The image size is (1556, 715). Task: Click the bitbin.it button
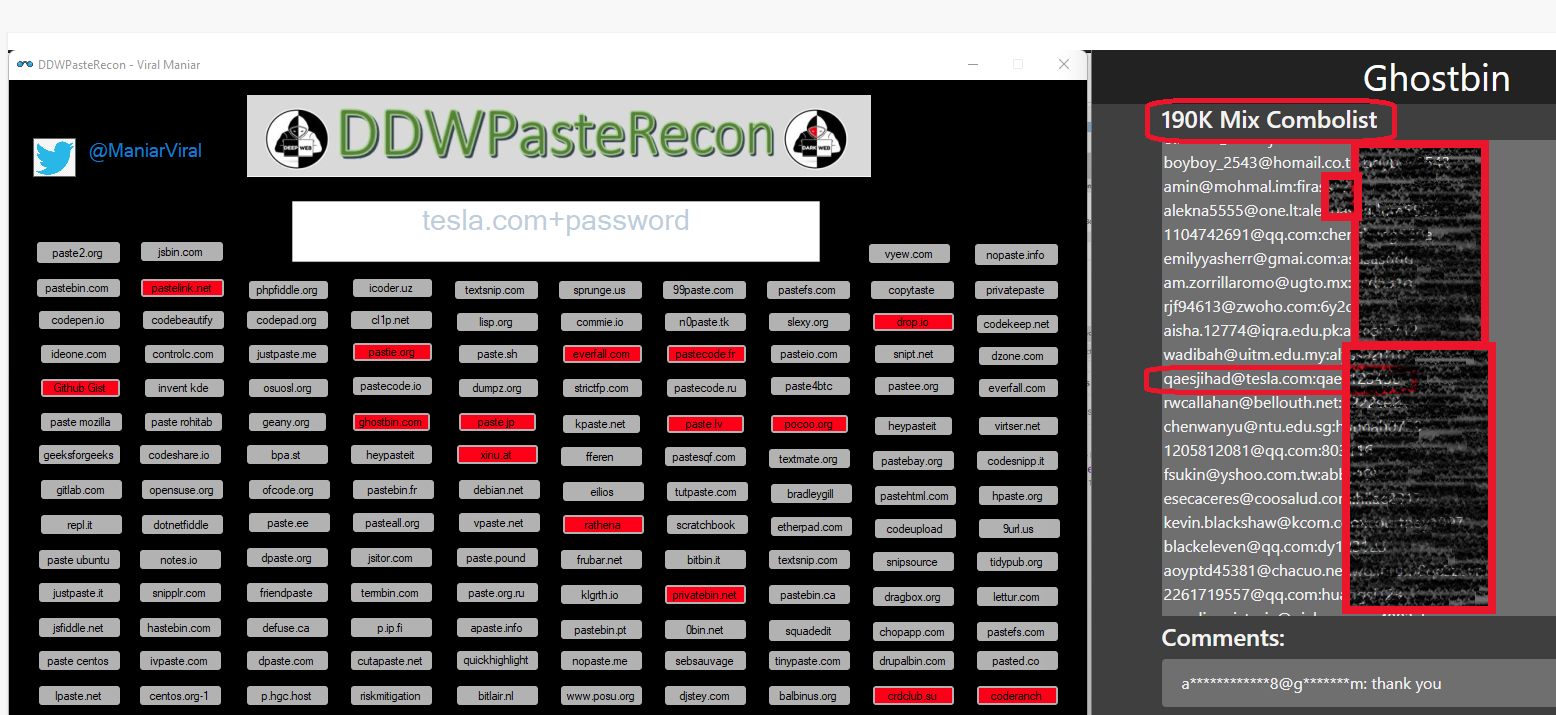pos(704,560)
